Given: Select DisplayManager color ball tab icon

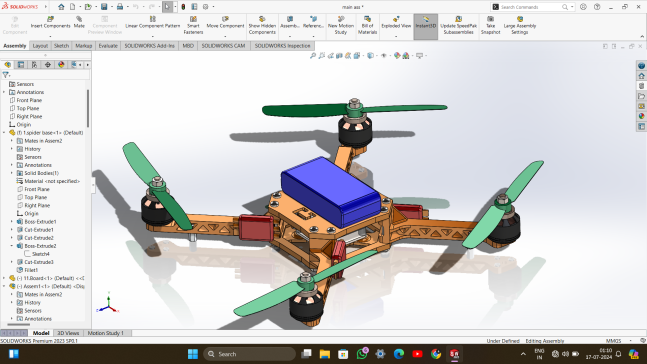Looking at the screenshot, I should tap(61, 65).
